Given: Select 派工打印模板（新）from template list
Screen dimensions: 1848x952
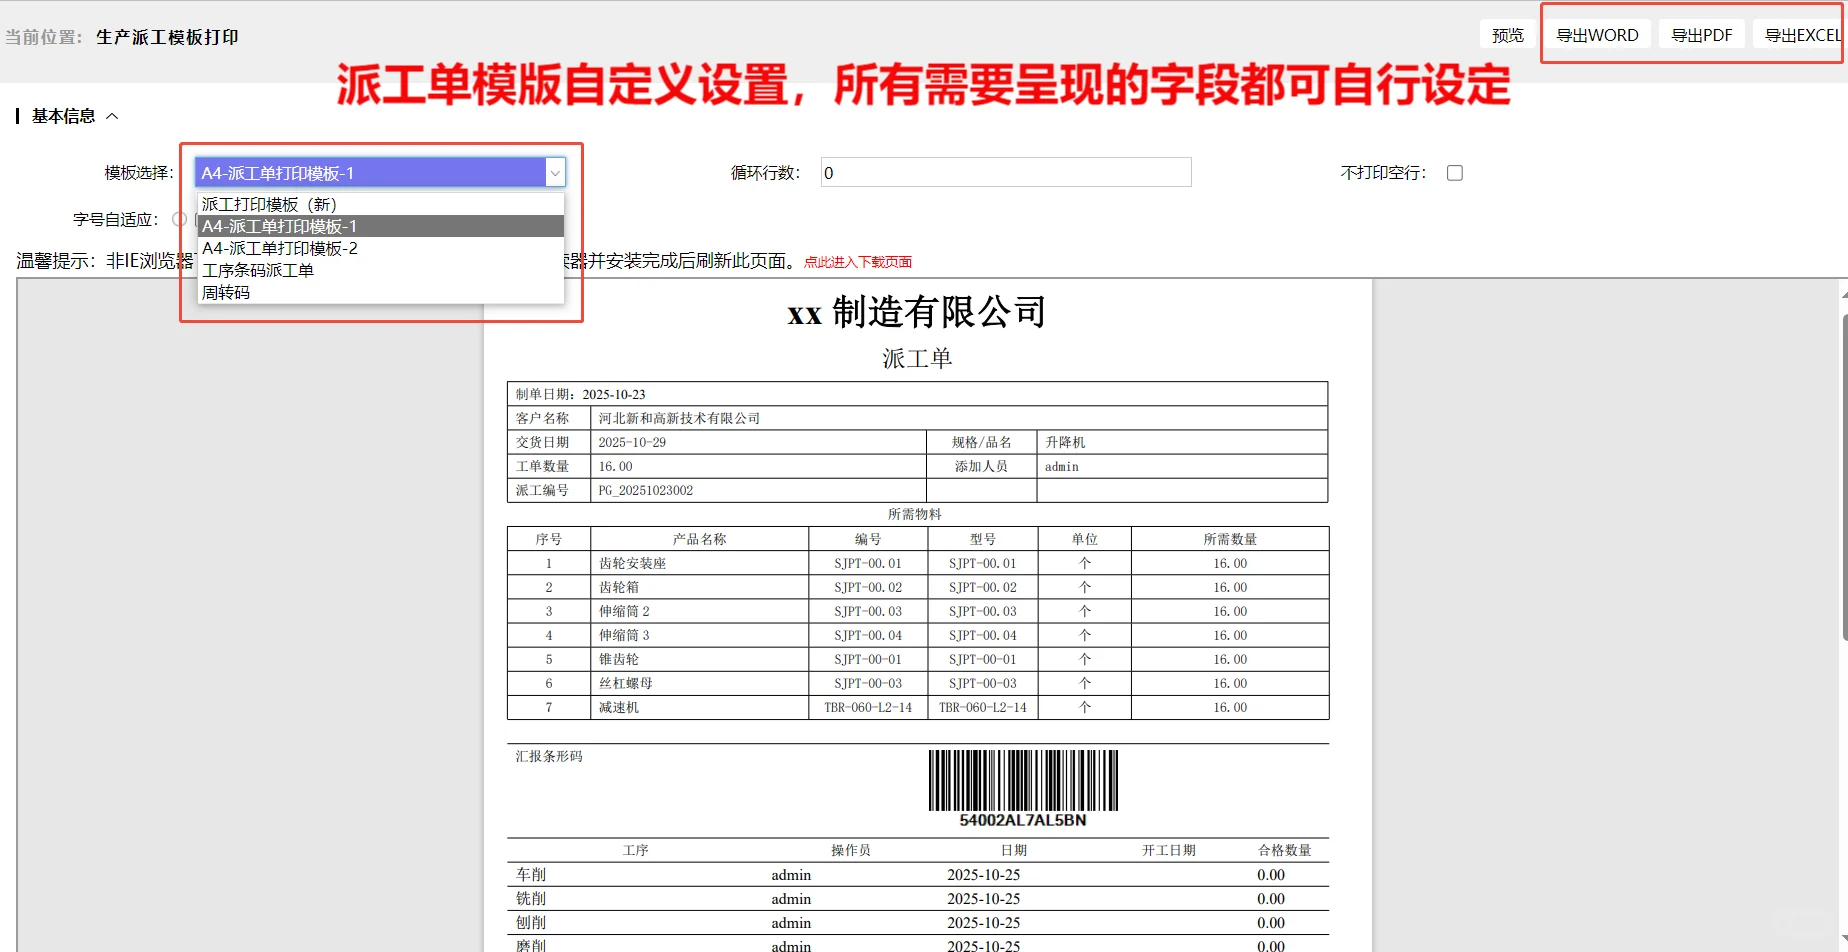Looking at the screenshot, I should click(268, 203).
